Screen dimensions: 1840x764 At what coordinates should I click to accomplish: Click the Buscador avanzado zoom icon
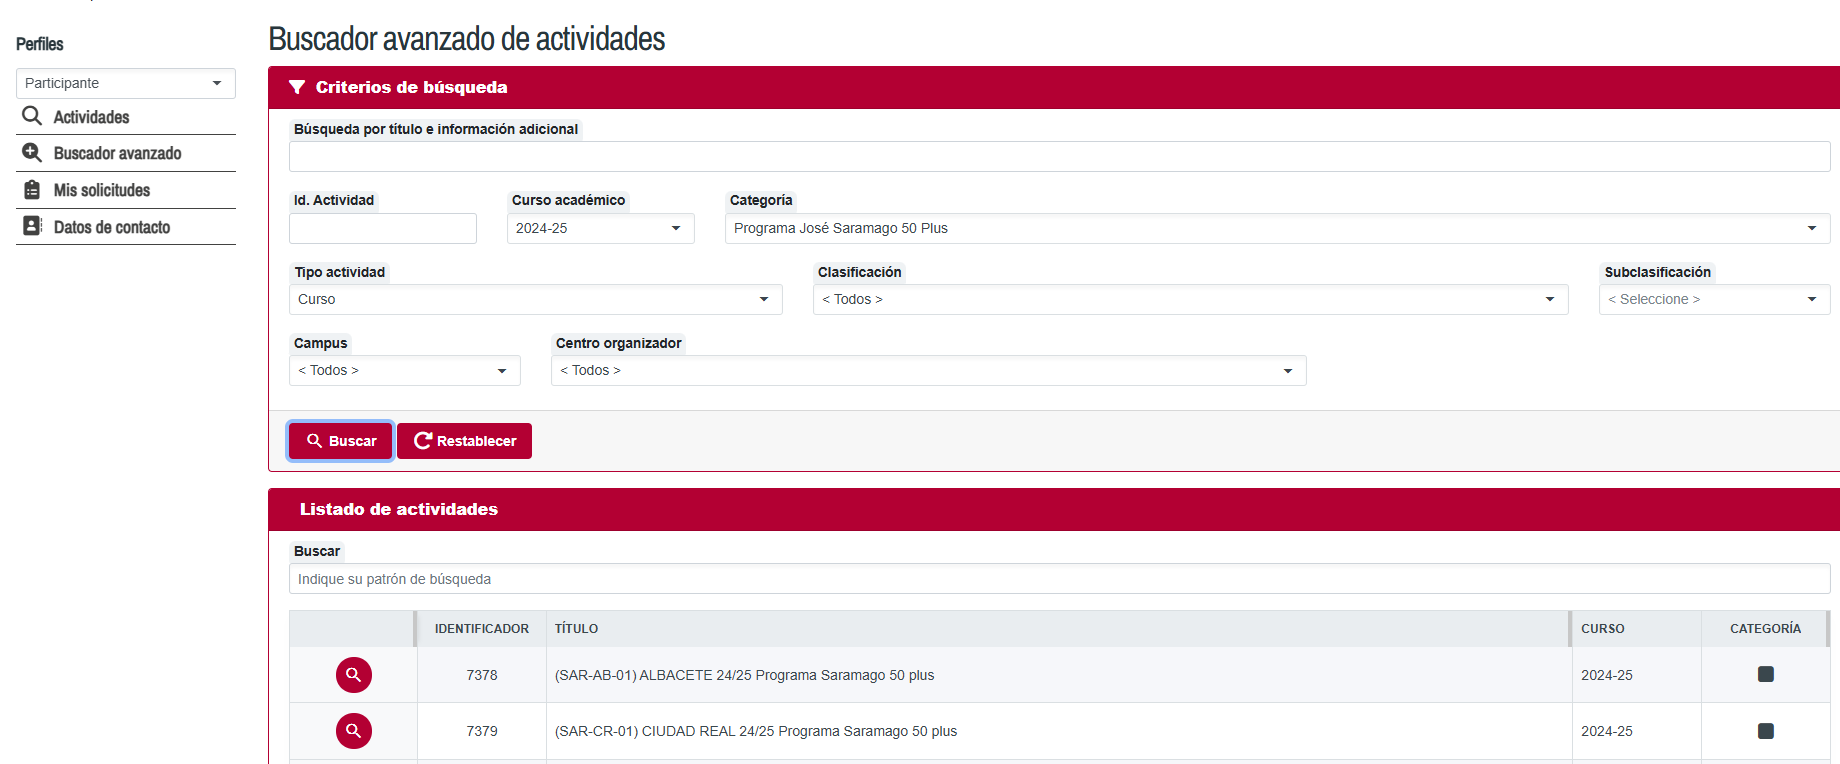click(x=32, y=153)
